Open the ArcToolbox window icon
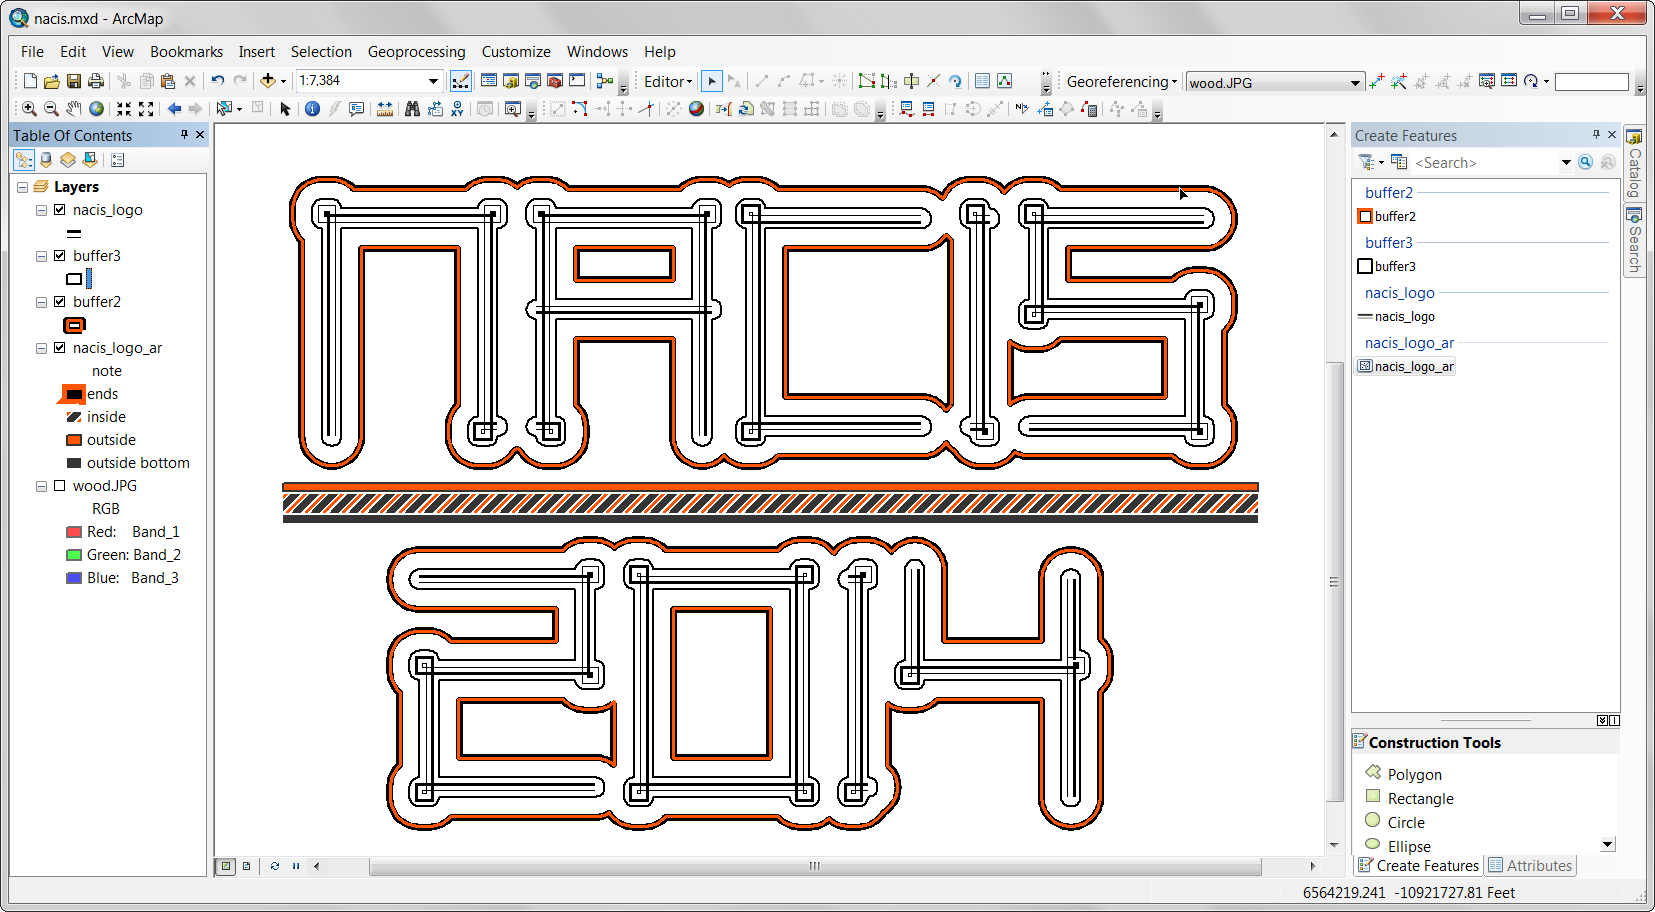This screenshot has height=912, width=1655. click(x=553, y=81)
